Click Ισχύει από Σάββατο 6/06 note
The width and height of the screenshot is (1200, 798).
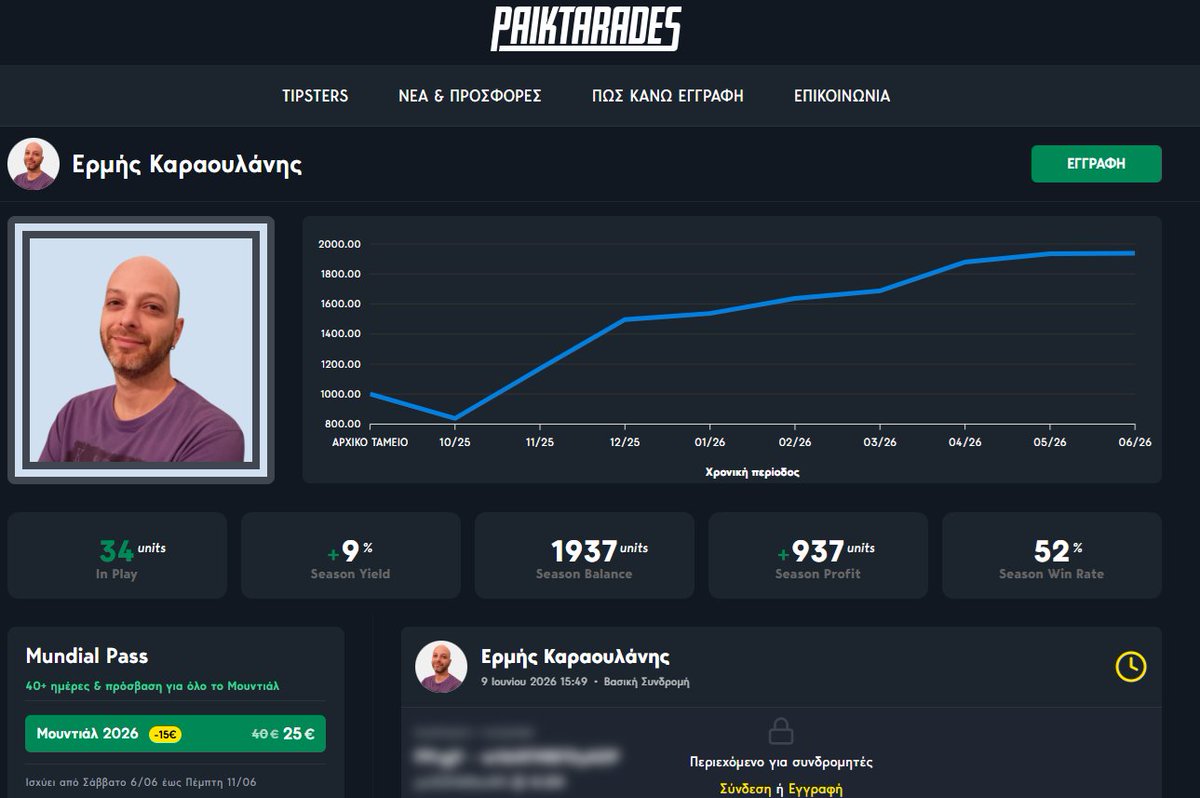click(x=140, y=781)
